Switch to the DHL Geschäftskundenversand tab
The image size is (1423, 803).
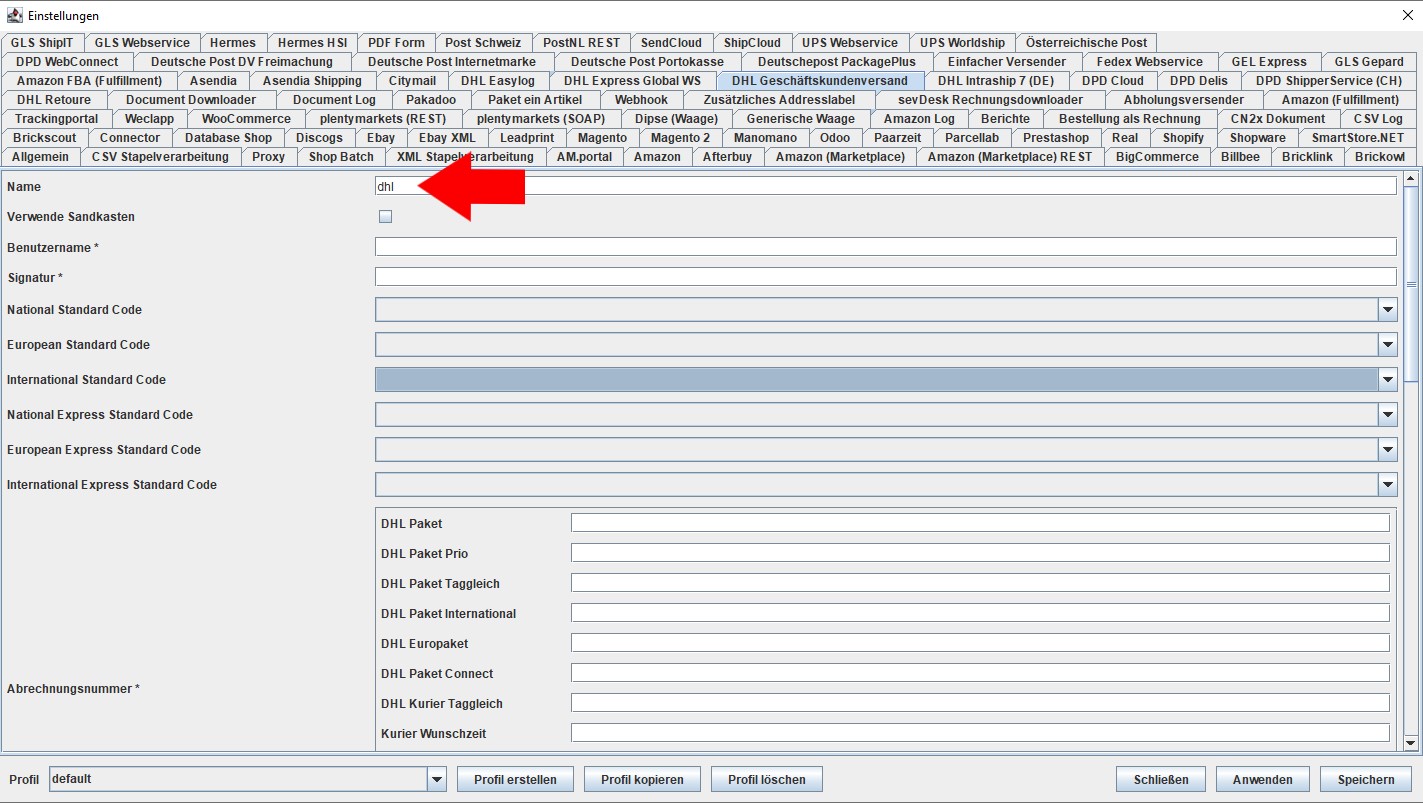[820, 81]
